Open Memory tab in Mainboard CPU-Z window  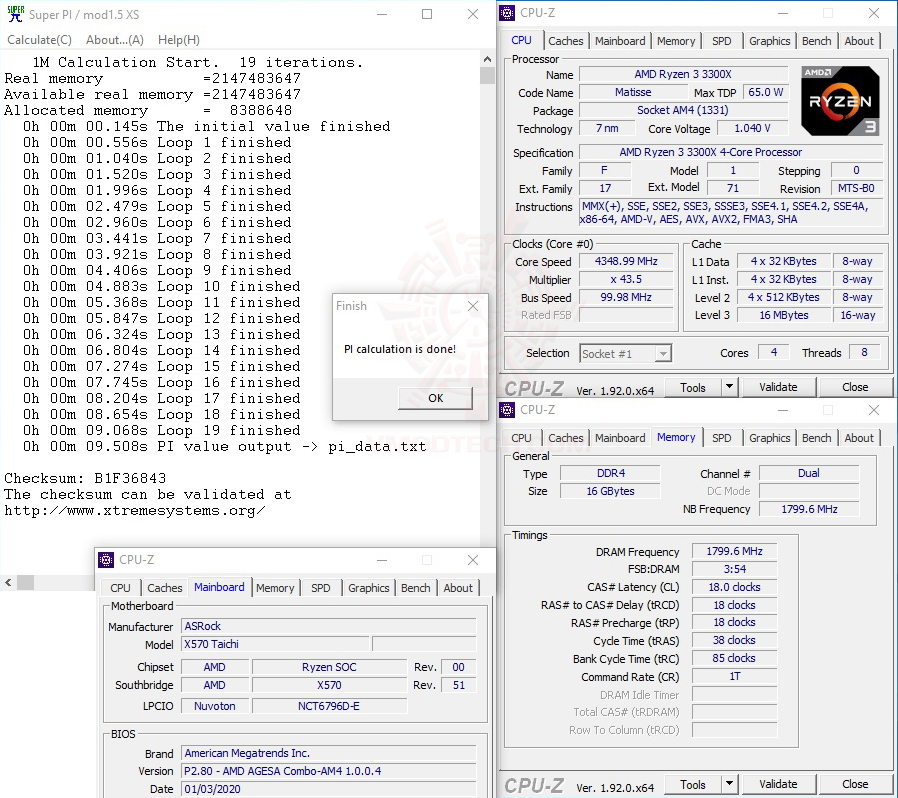275,588
